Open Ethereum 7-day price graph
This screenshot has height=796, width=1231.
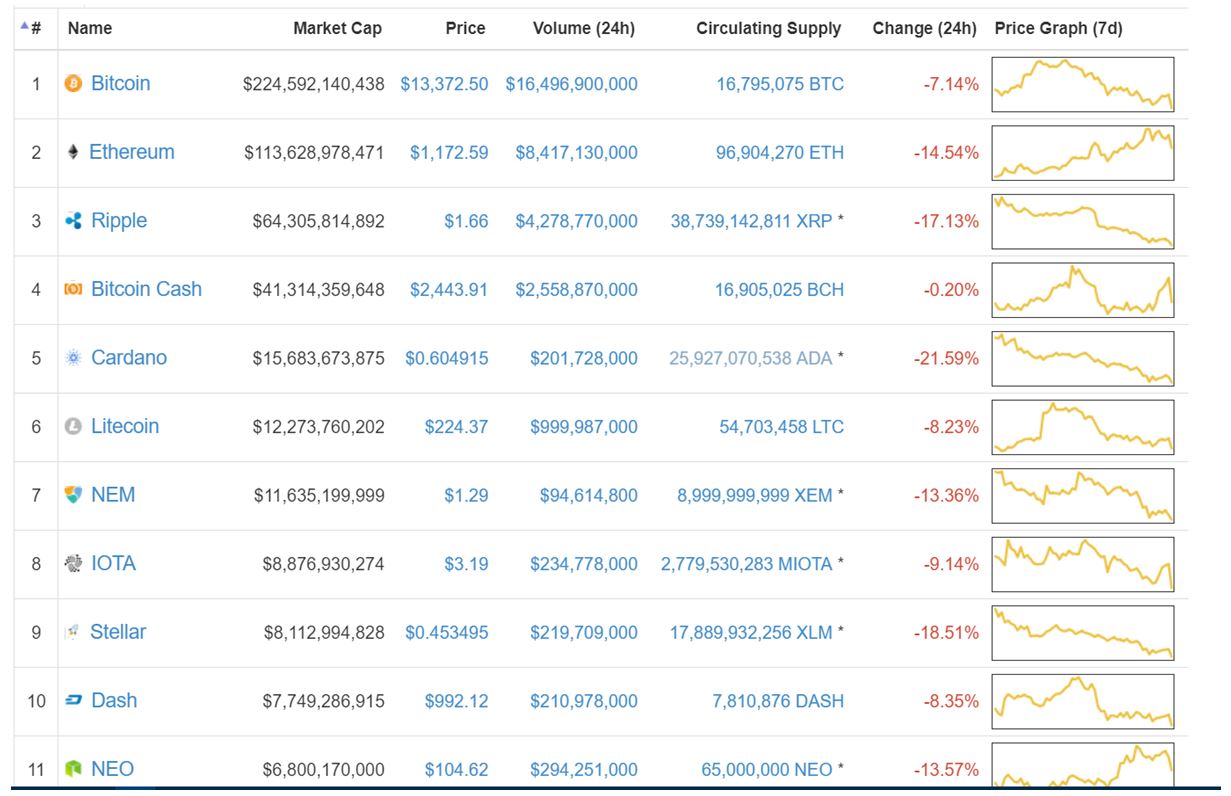[x=1083, y=153]
